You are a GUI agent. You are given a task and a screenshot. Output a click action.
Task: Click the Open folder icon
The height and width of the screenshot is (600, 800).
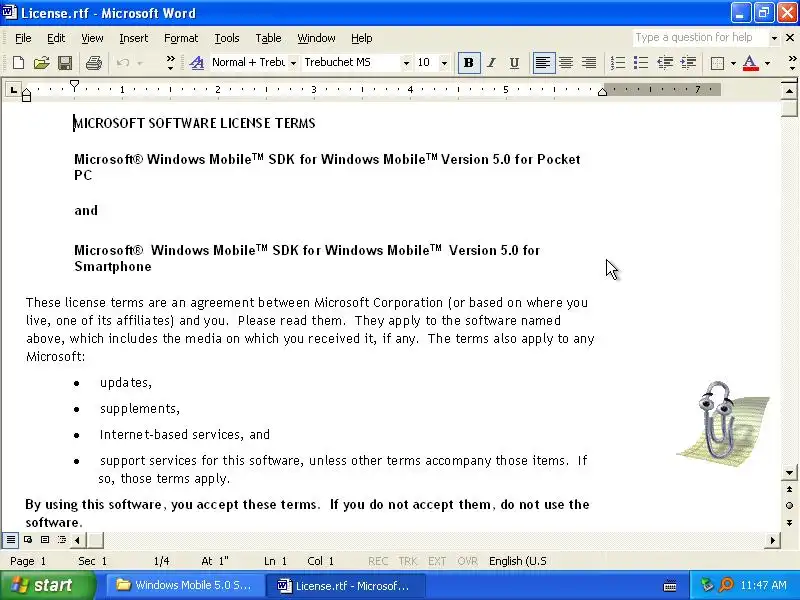pyautogui.click(x=41, y=63)
